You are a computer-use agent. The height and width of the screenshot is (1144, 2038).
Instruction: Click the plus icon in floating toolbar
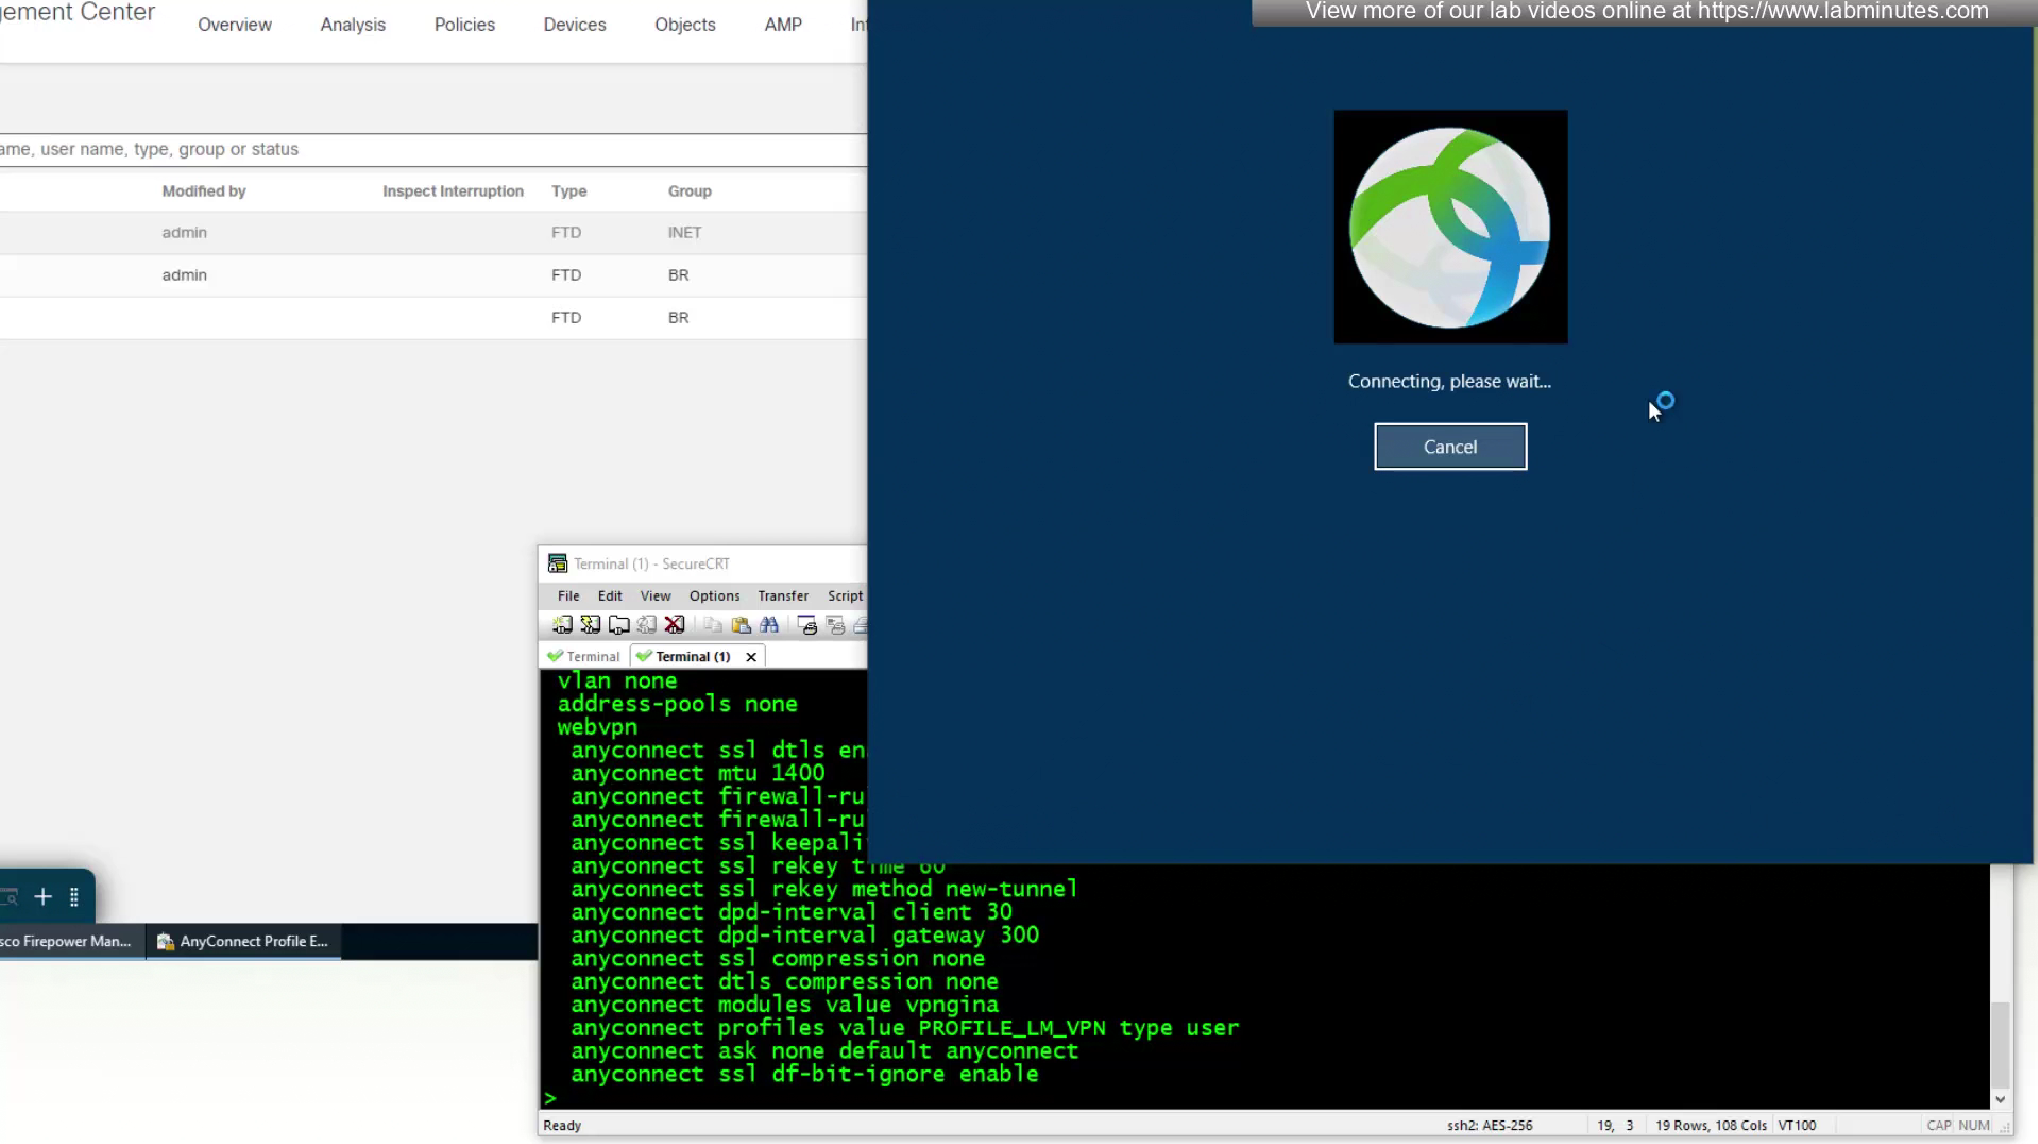point(43,897)
